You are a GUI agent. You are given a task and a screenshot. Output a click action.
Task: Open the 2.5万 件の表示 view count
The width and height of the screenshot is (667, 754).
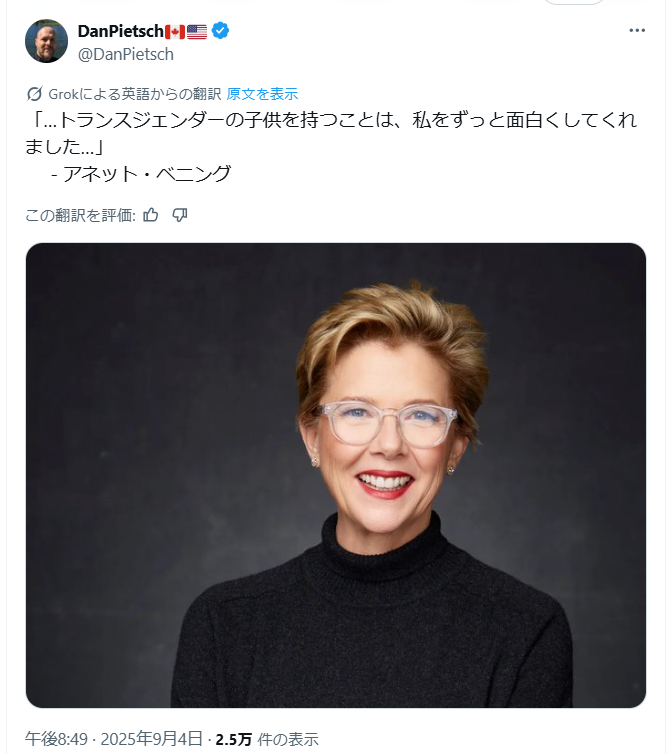pyautogui.click(x=267, y=739)
